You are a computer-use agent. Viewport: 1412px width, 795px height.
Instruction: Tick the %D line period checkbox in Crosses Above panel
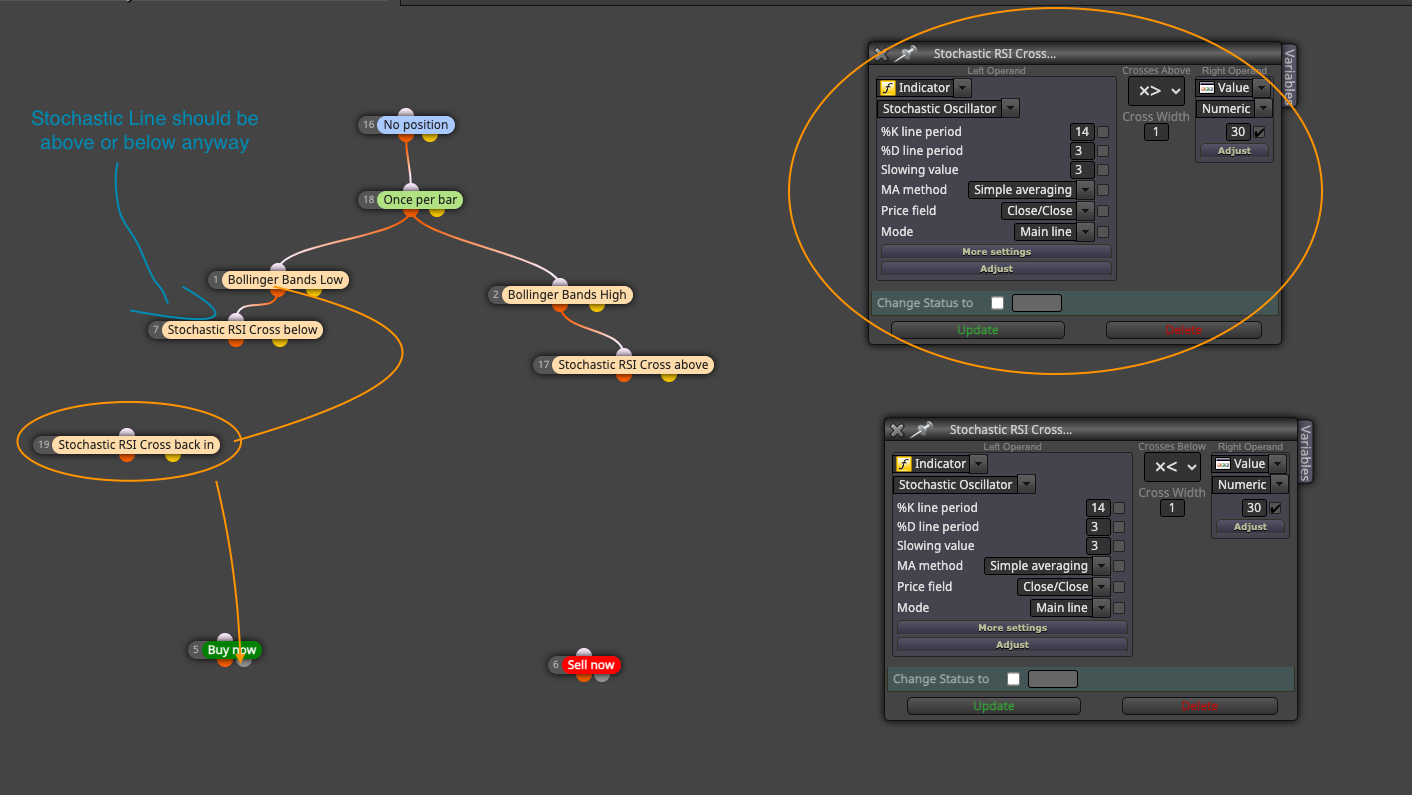point(1103,151)
